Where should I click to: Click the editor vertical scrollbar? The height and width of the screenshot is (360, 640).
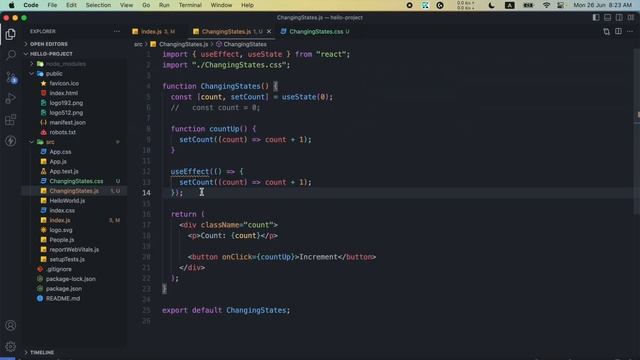(637, 131)
